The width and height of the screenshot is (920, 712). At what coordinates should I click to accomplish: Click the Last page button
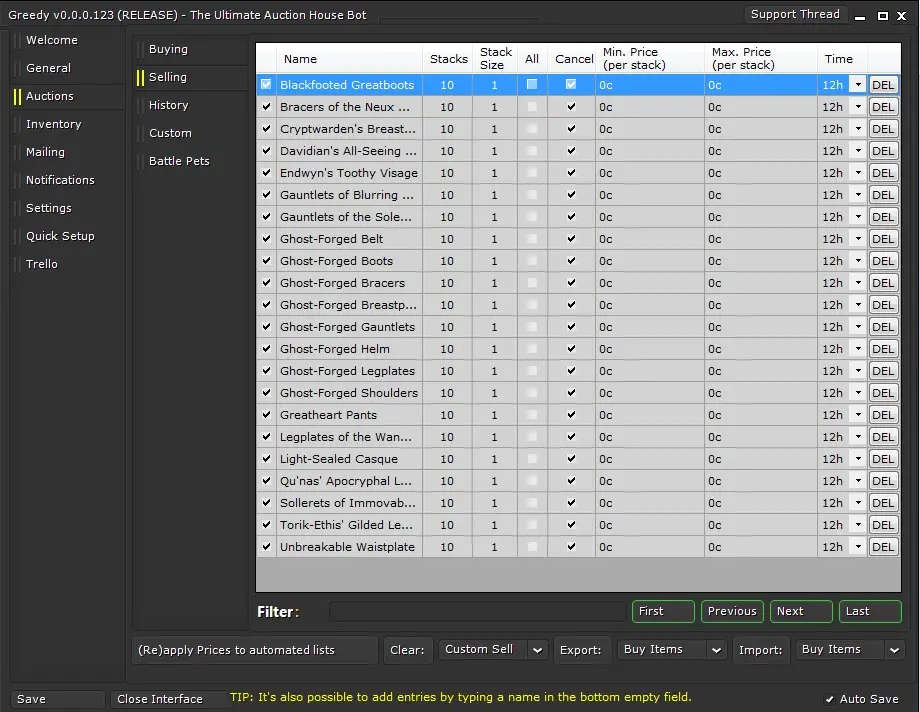tap(870, 611)
